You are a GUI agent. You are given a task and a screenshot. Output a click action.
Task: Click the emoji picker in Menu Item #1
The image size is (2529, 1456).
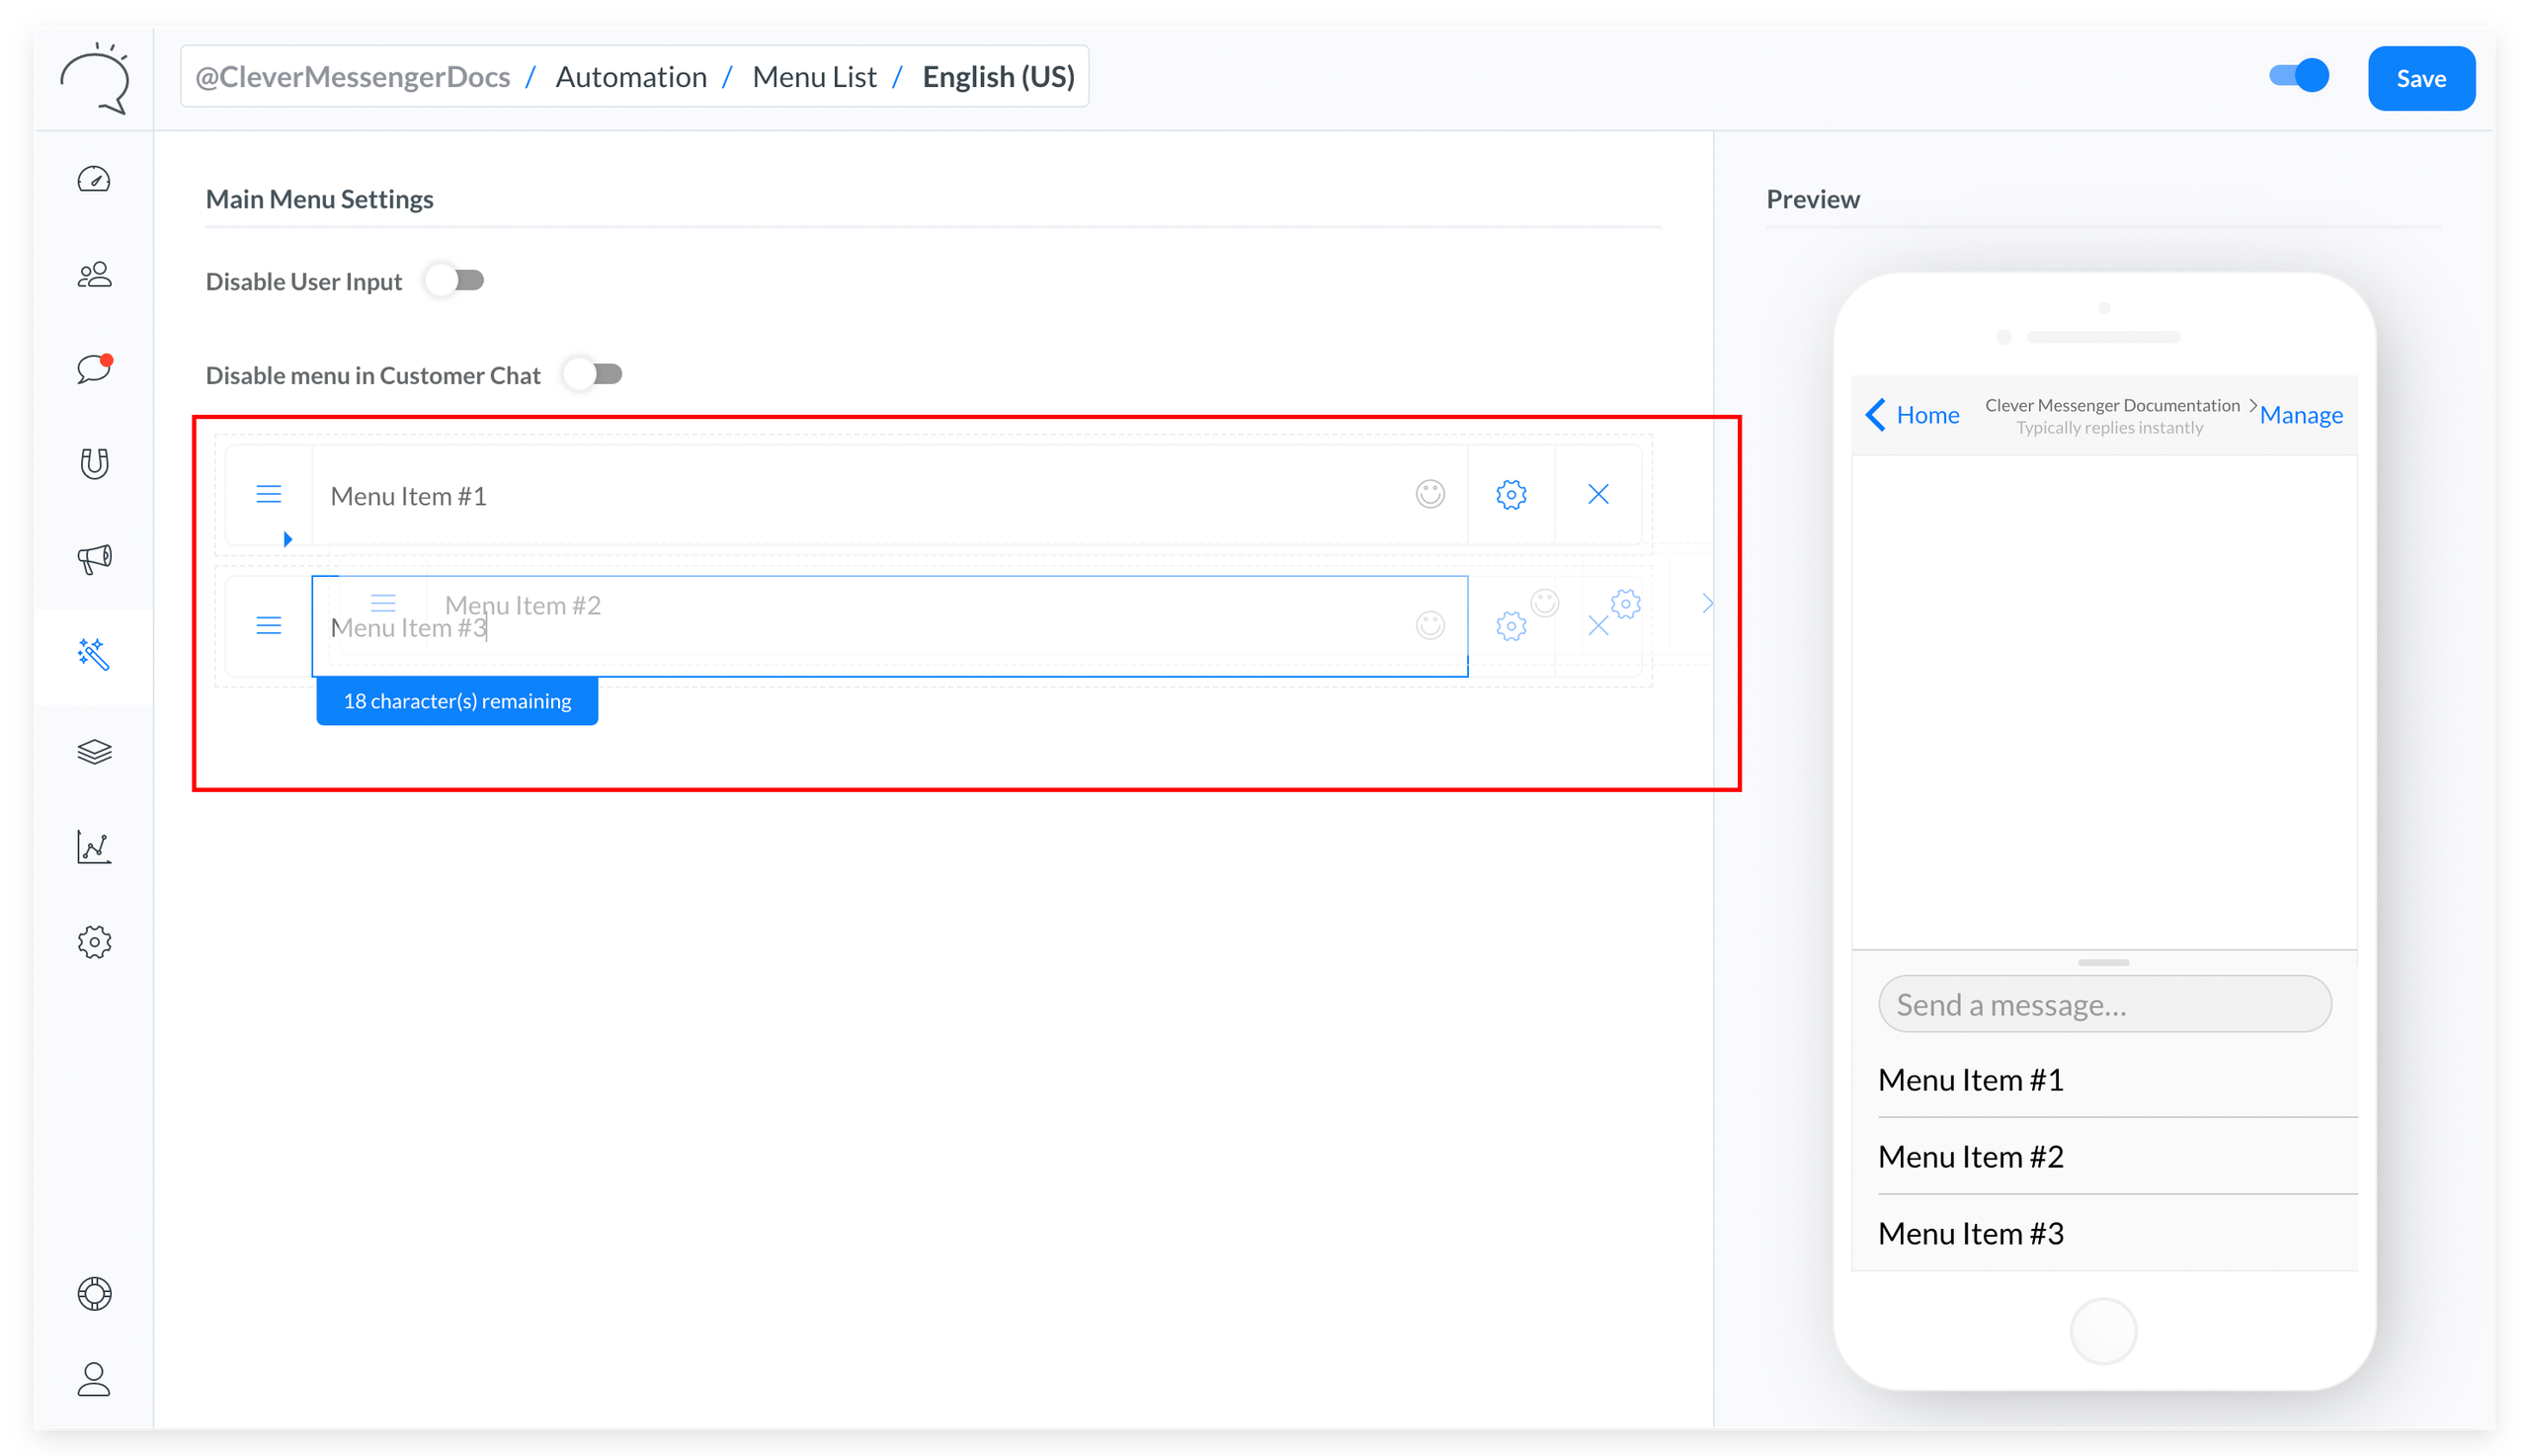click(x=1430, y=494)
